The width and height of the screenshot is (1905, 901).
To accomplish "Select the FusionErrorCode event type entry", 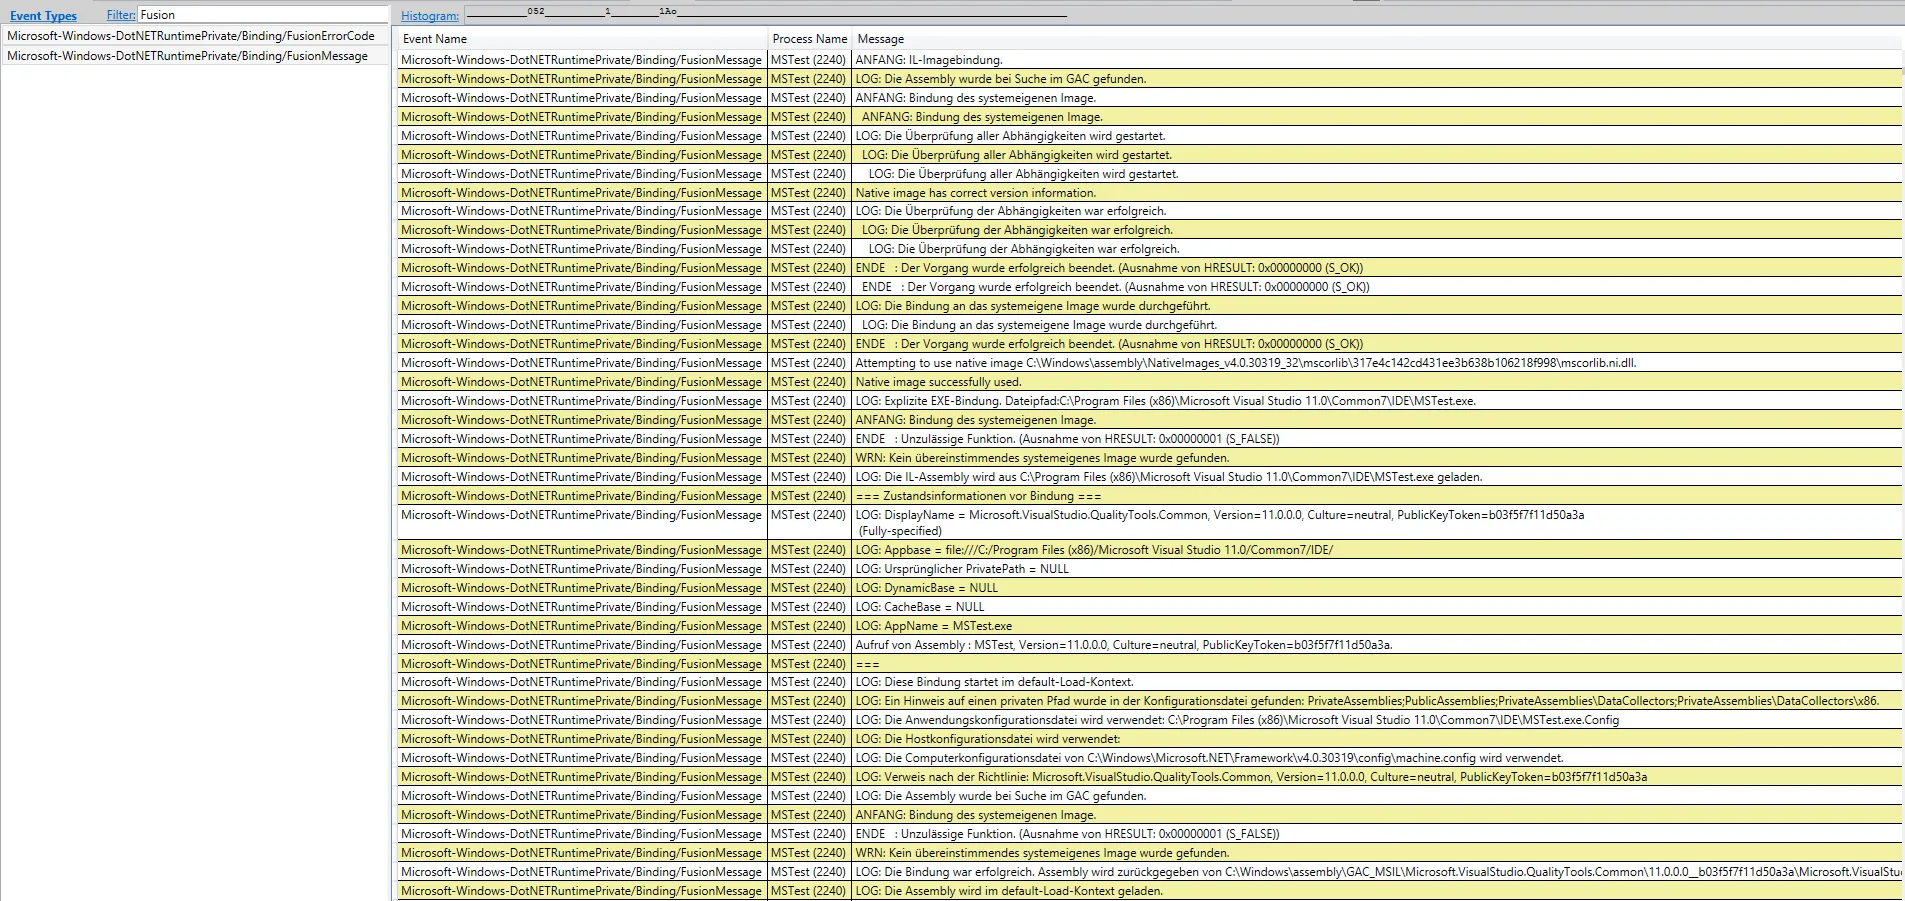I will click(190, 35).
